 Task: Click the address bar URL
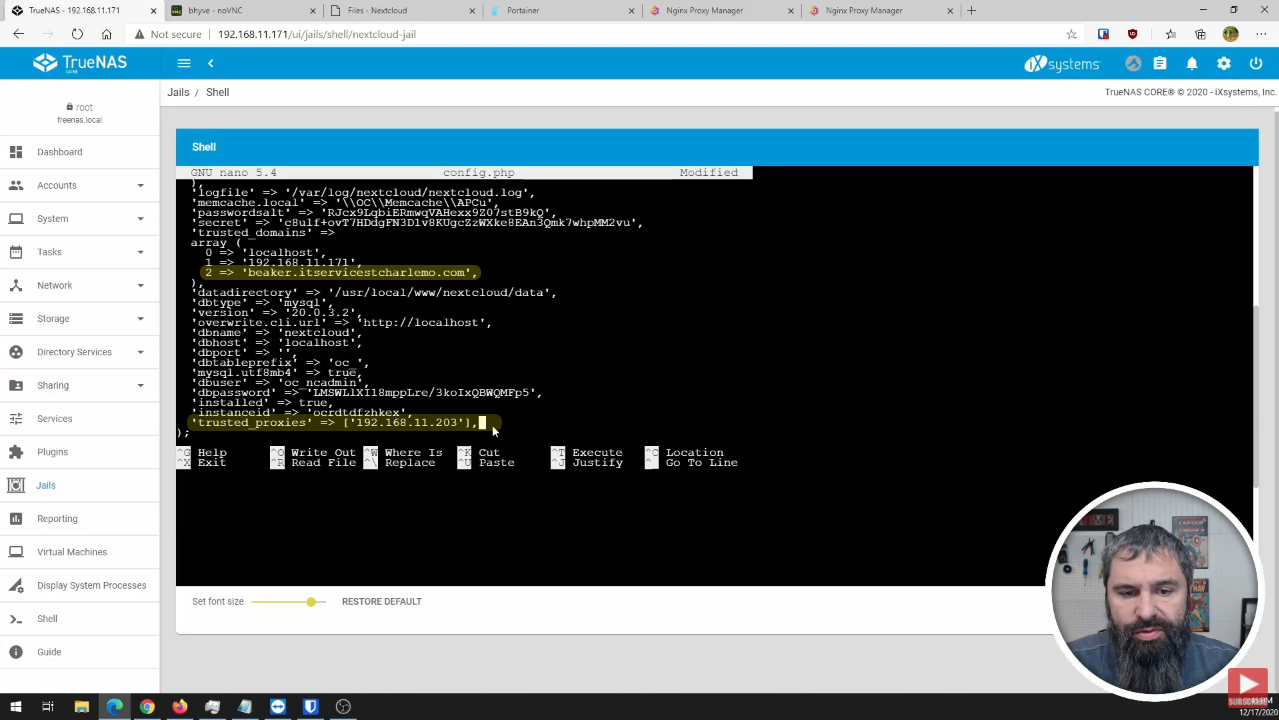317,34
